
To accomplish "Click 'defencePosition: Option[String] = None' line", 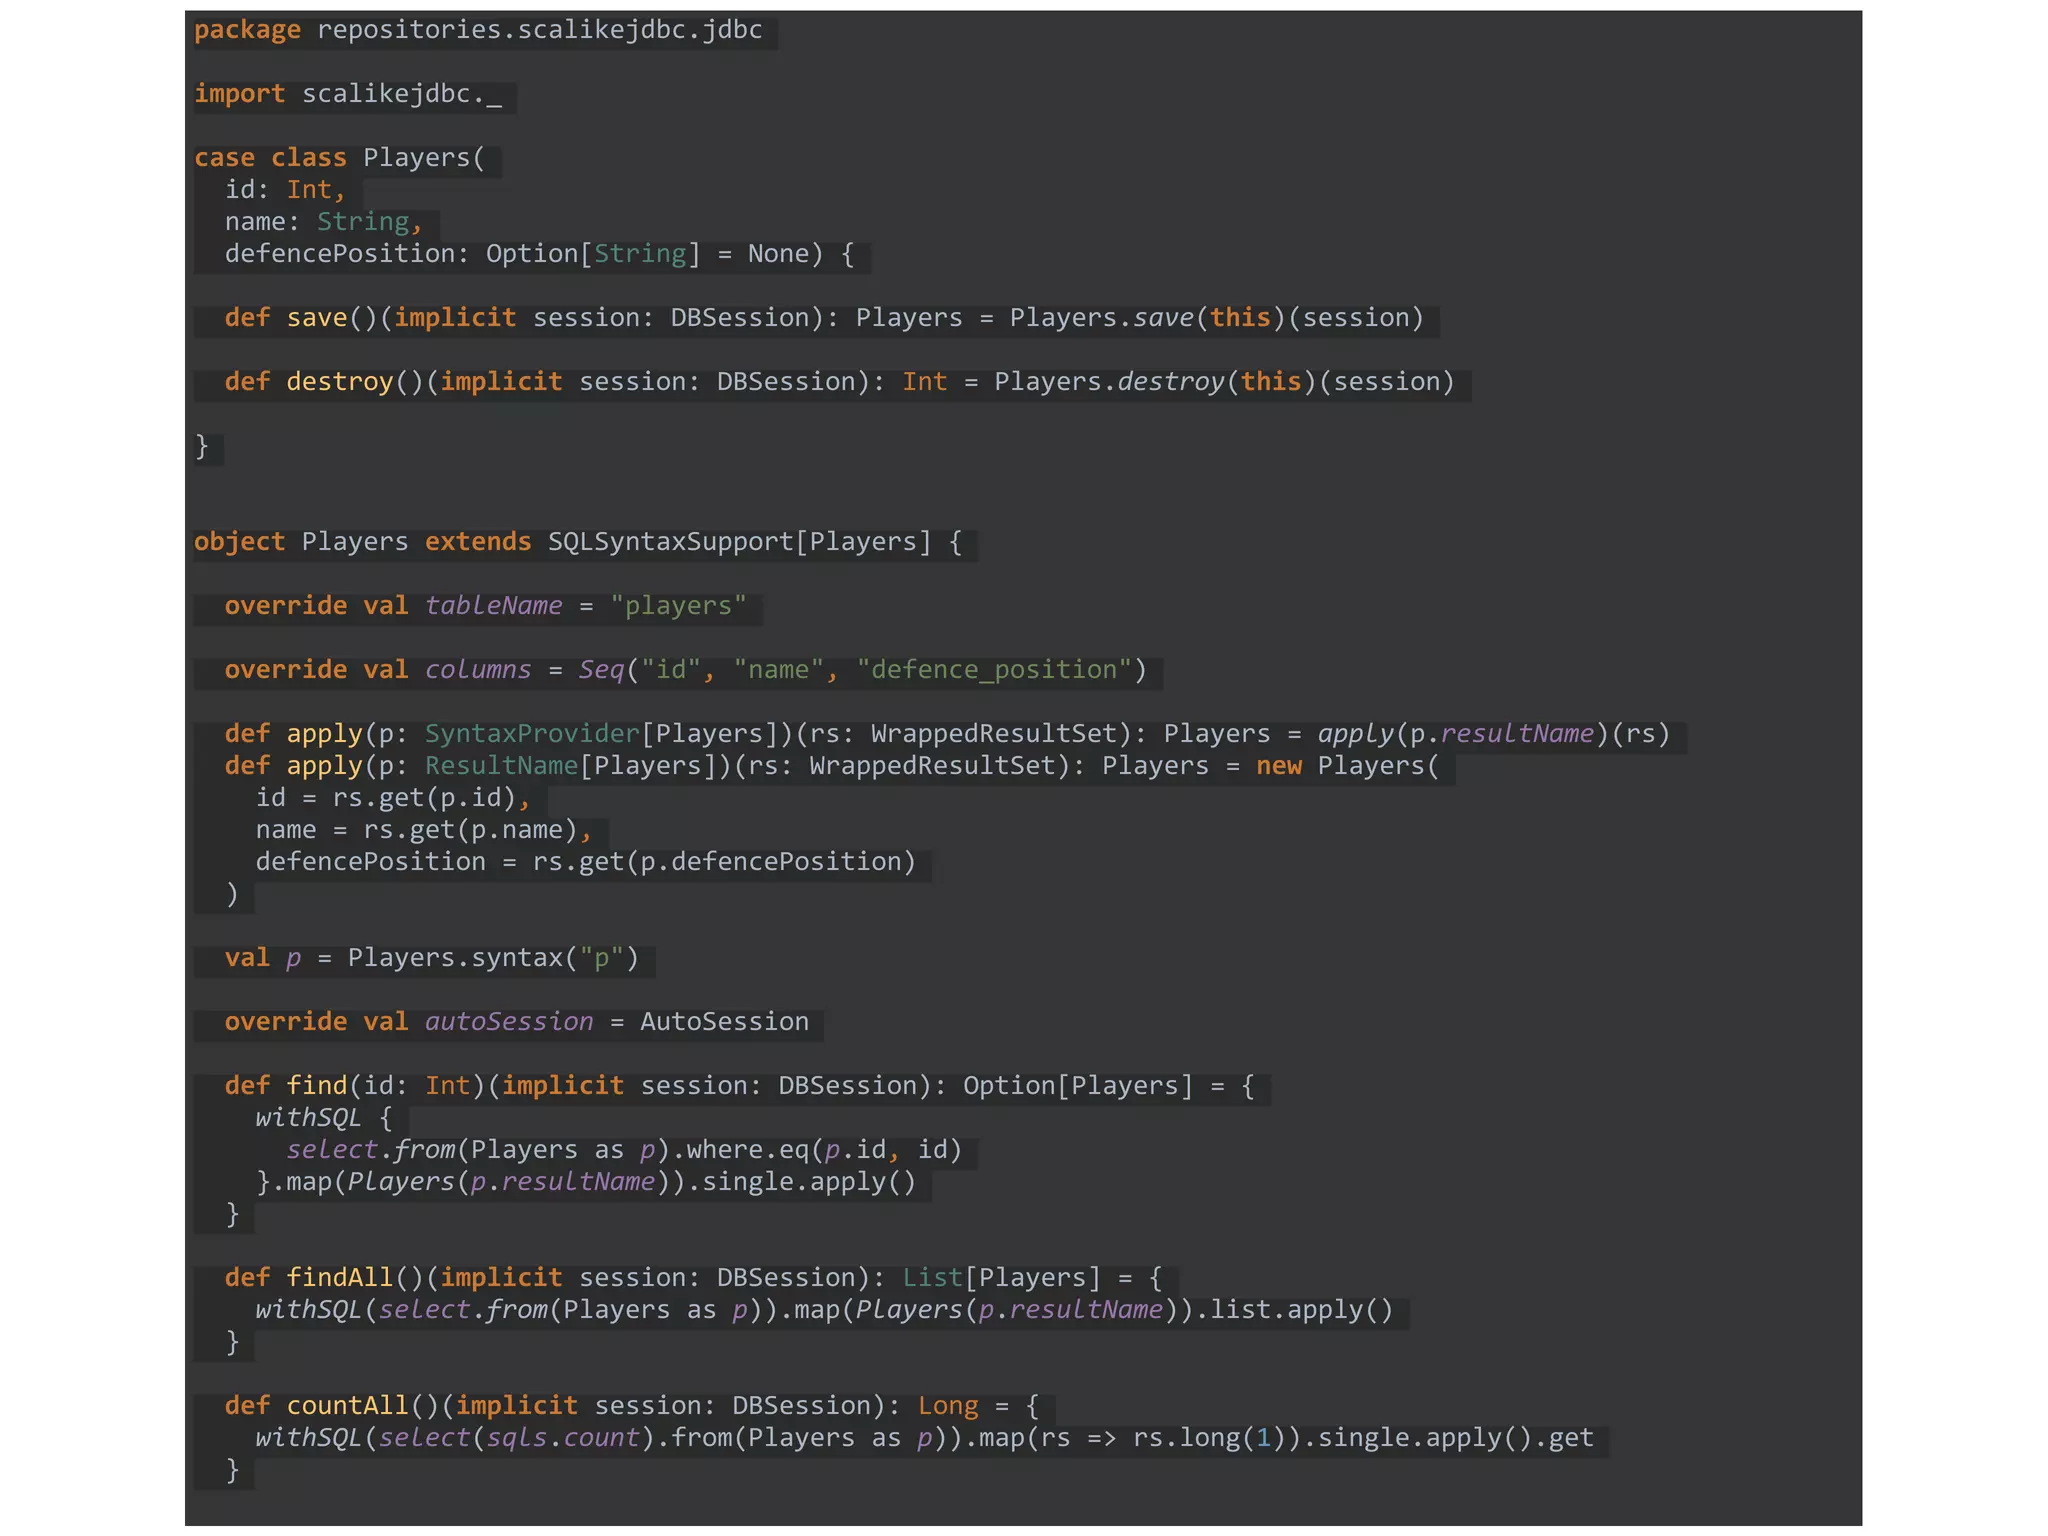I will [x=517, y=254].
